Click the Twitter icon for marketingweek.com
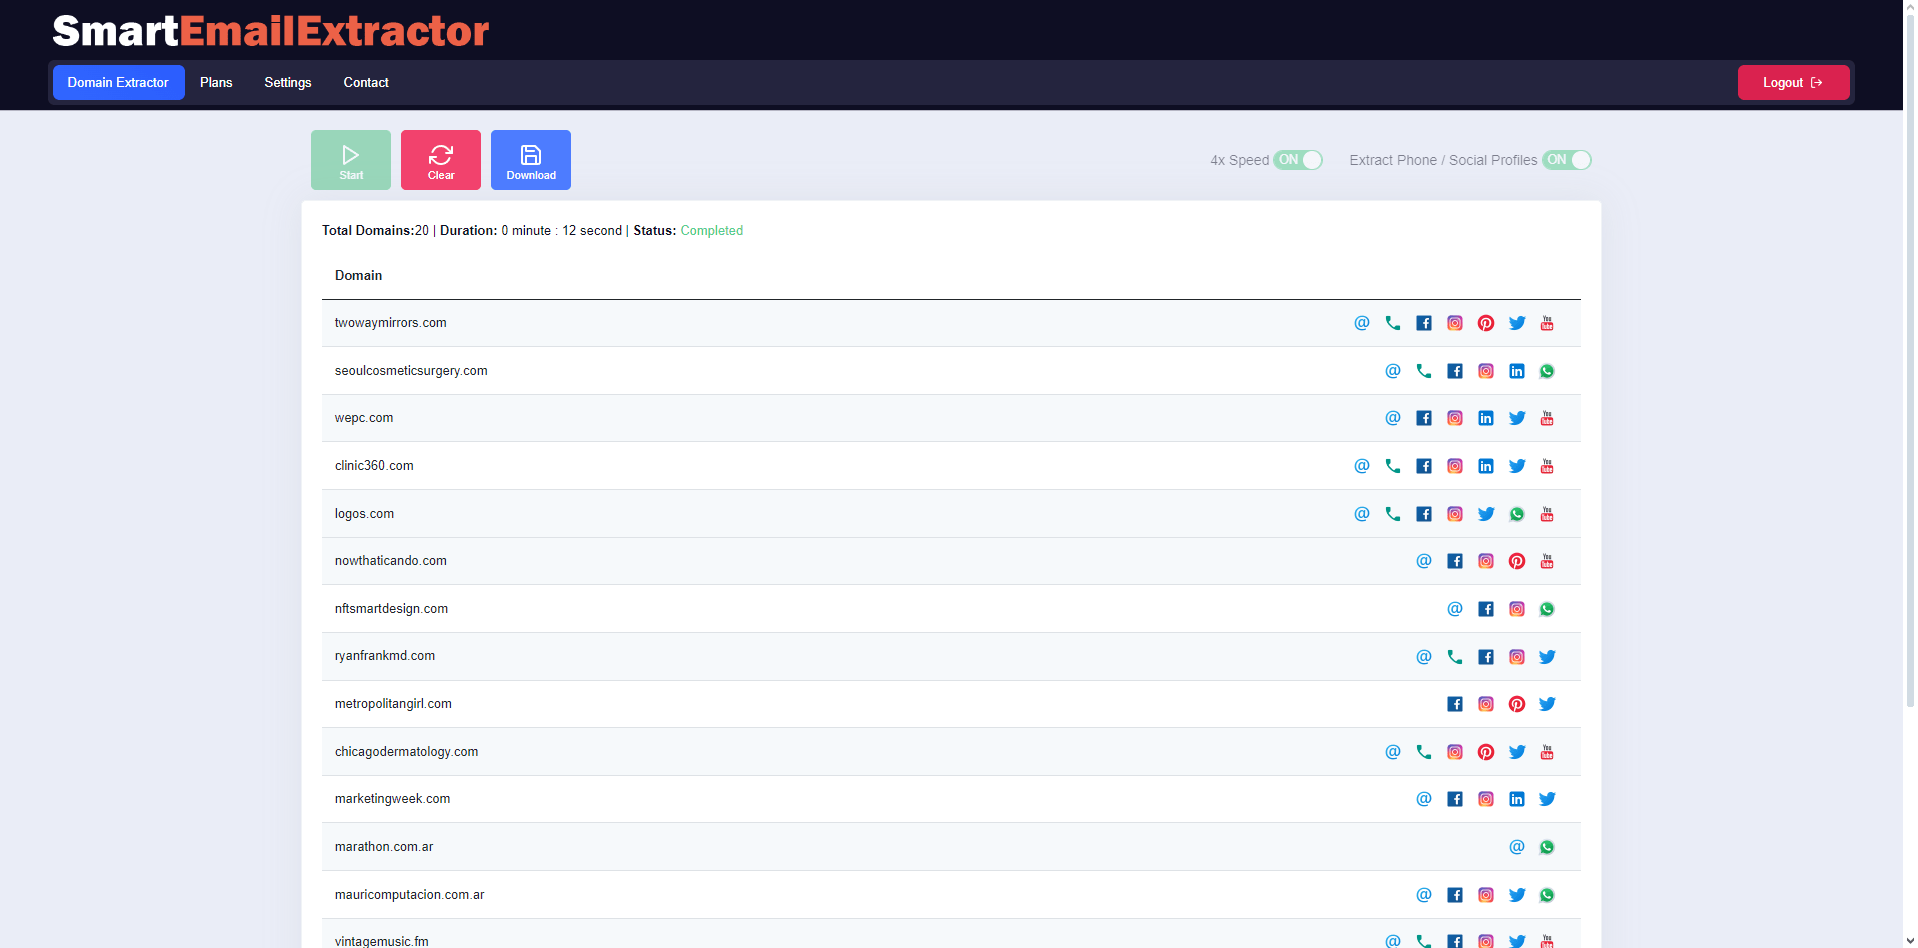Screen dimensions: 1918x948 1547,799
